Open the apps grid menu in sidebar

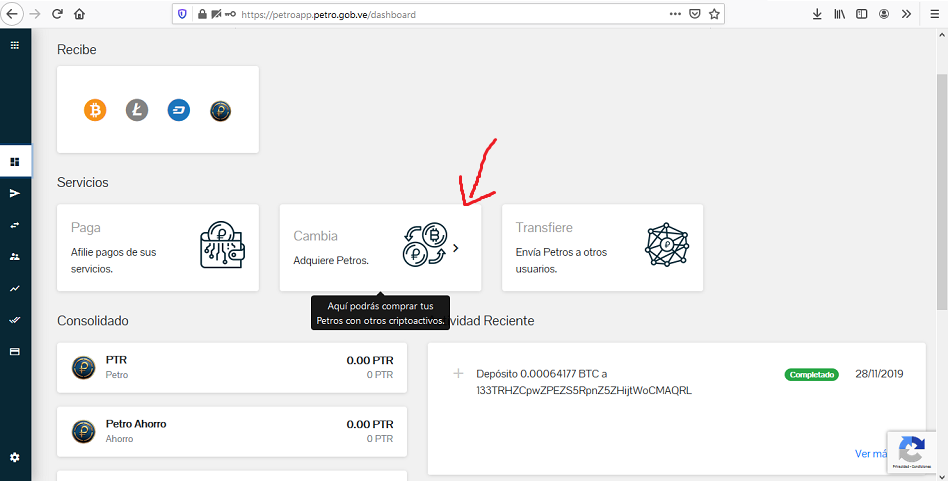[15, 45]
